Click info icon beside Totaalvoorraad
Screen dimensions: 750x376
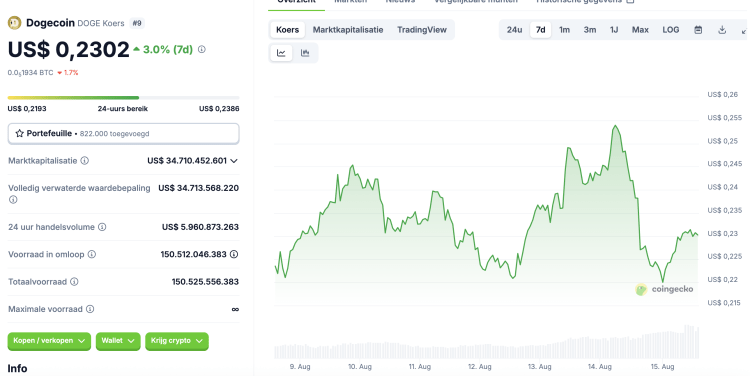[74, 282]
